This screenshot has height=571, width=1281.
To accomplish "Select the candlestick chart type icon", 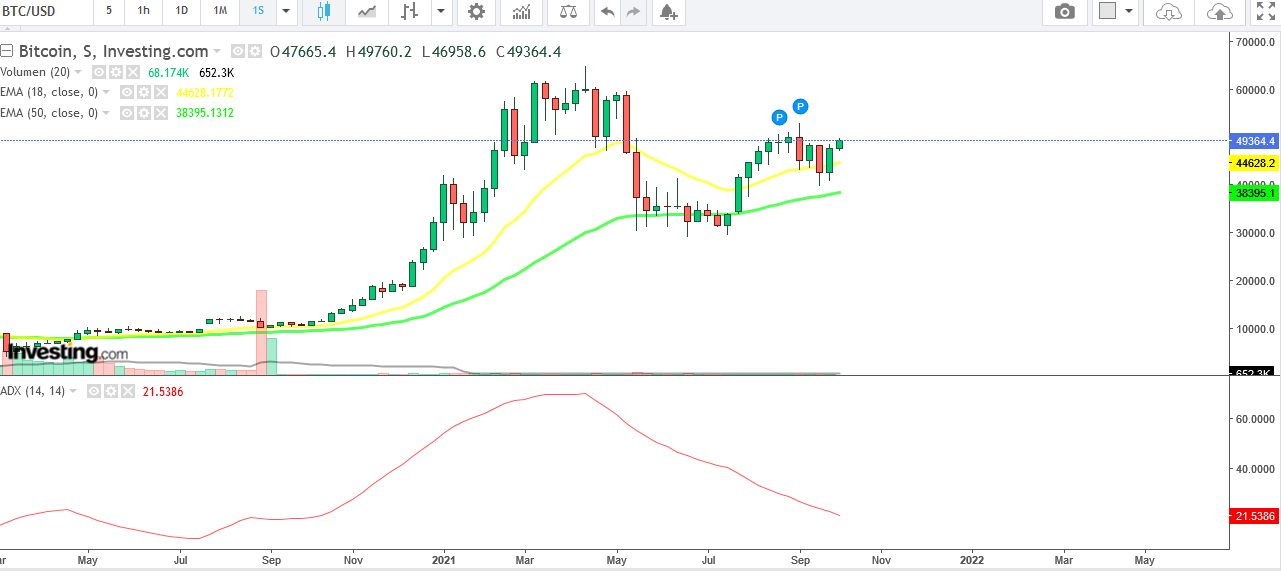I will pos(322,12).
